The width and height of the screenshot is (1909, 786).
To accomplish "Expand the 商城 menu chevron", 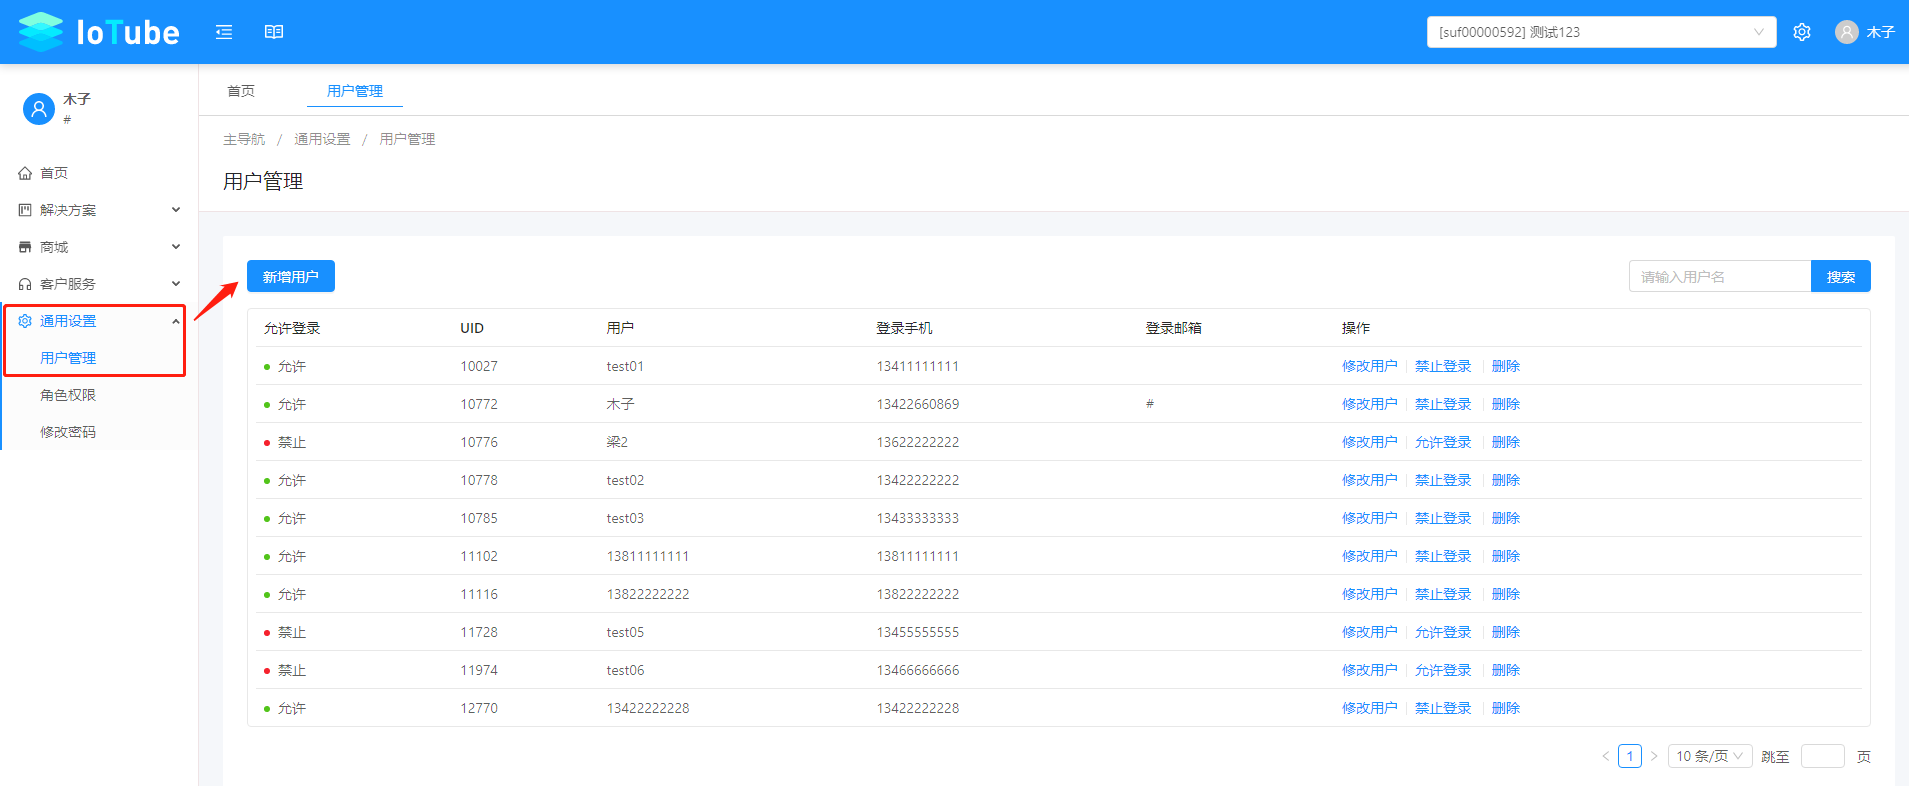I will click(176, 247).
